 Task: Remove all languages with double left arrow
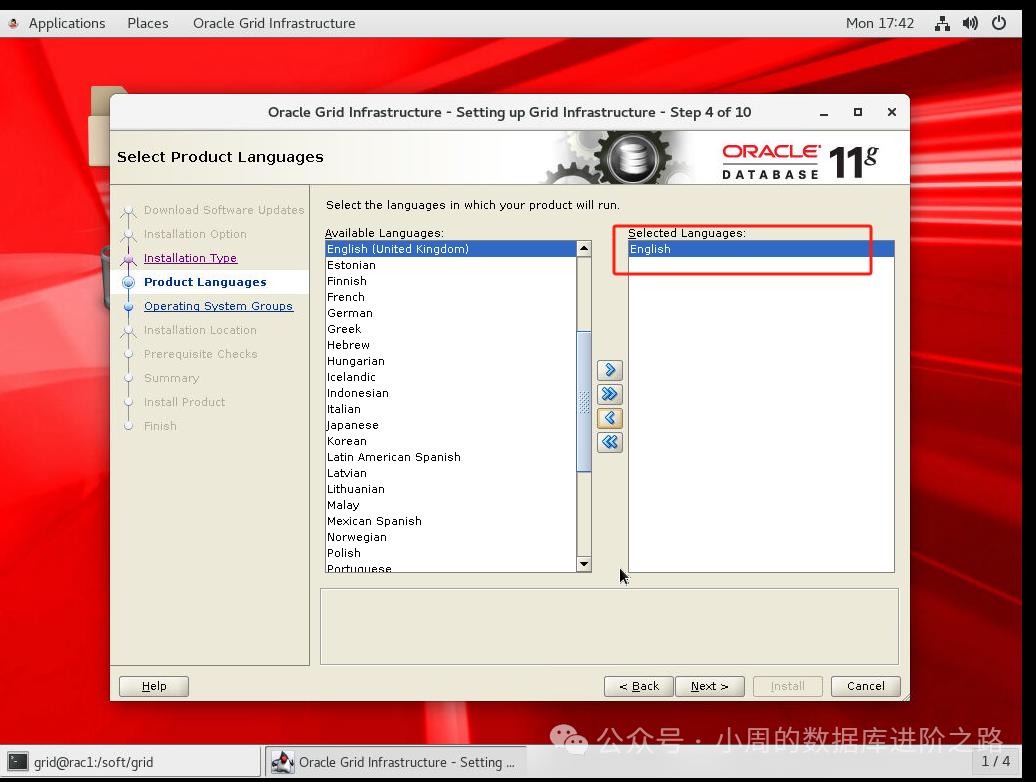pos(610,442)
